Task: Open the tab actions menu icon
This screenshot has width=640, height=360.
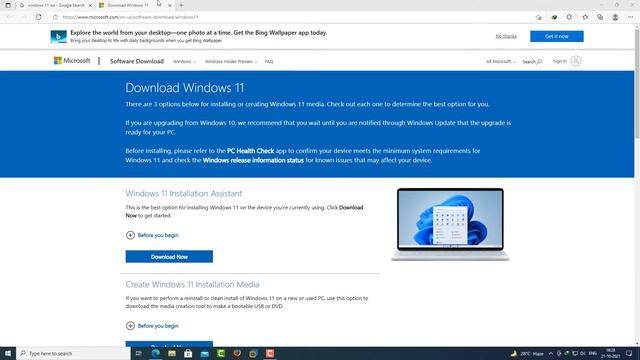Action: (8, 5)
